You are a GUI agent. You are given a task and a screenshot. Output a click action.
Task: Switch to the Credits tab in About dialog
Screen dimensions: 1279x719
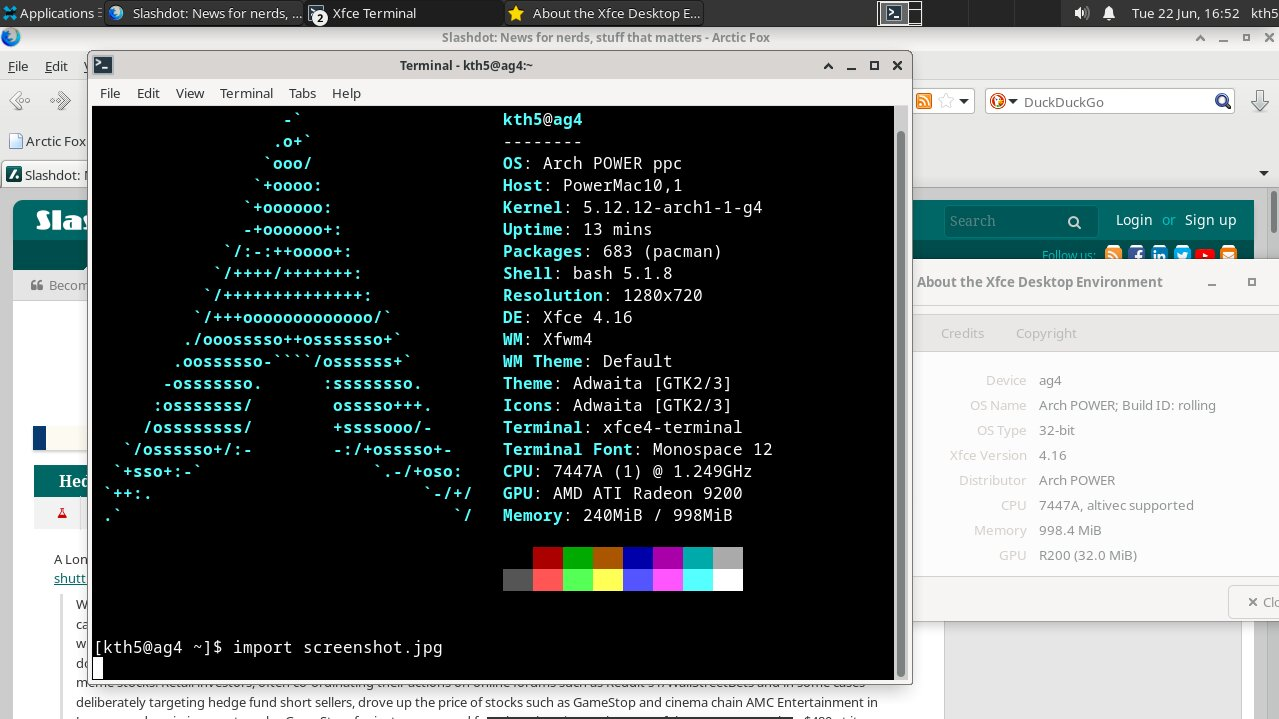[x=962, y=333]
